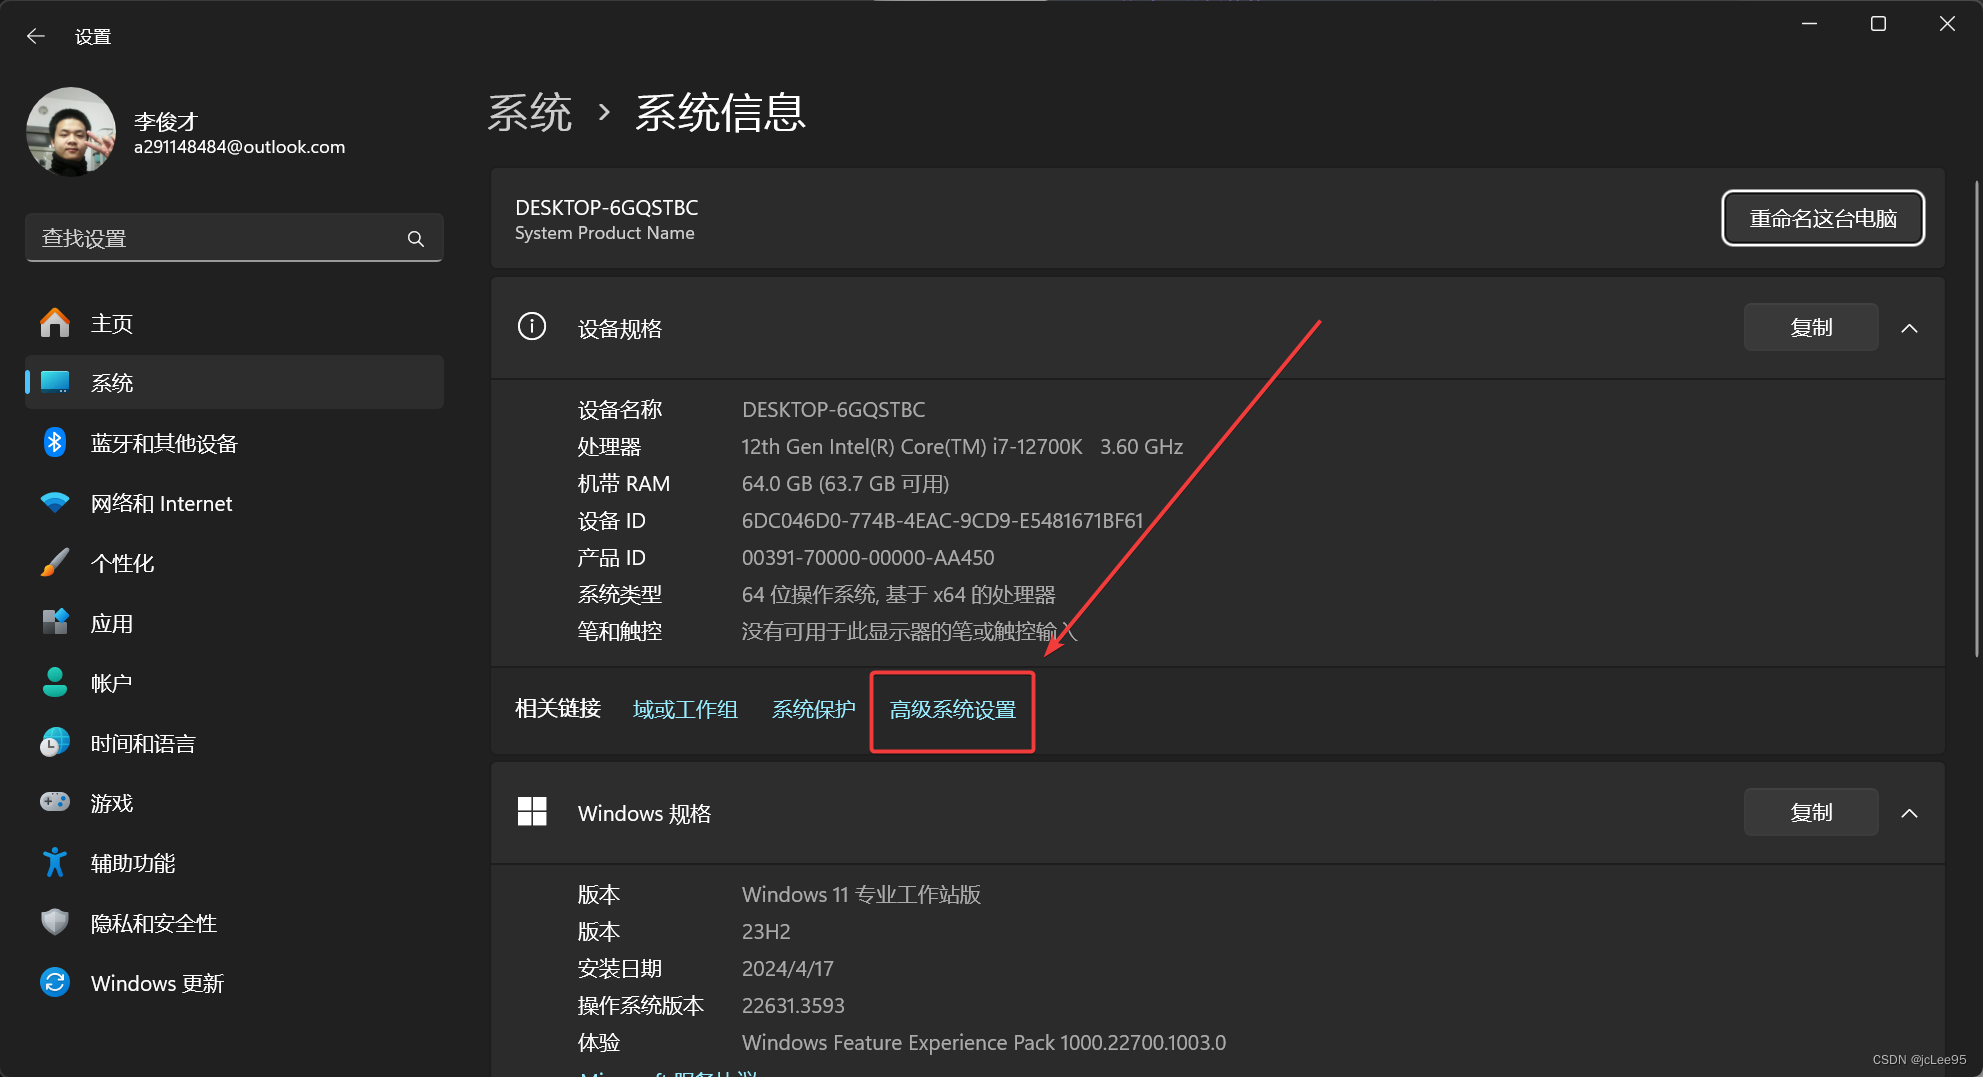Click Windows 11 专业工作站版 text
Image resolution: width=1983 pixels, height=1077 pixels.
tap(861, 894)
